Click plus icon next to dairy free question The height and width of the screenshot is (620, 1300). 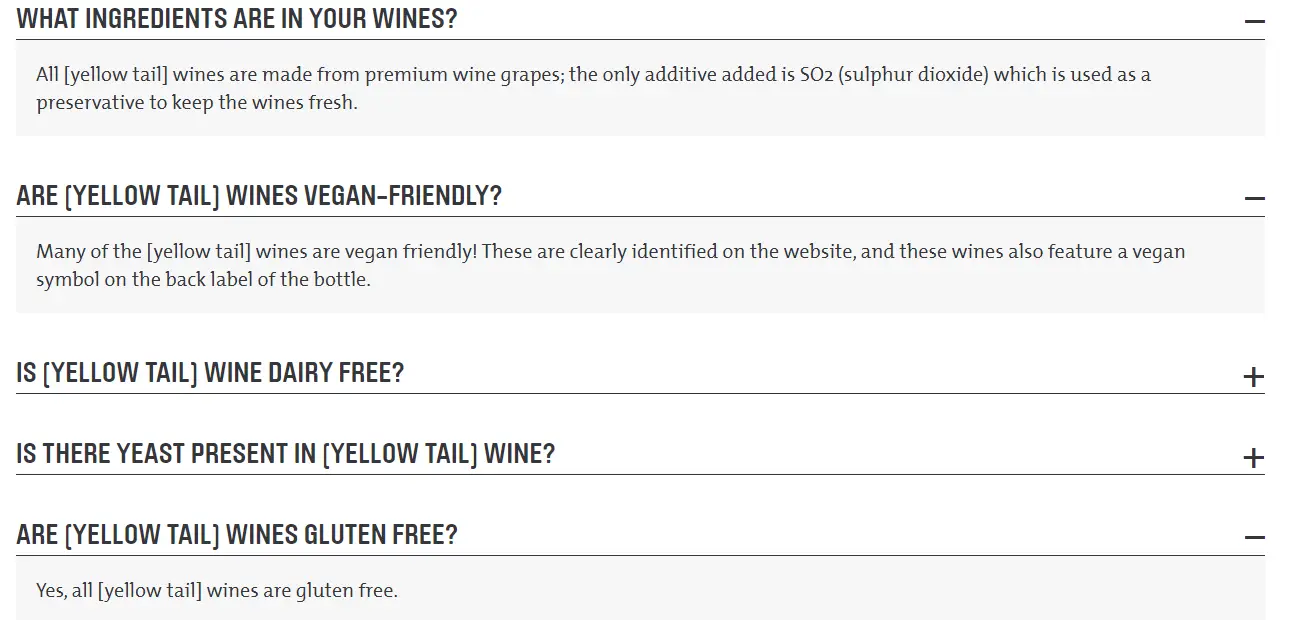click(1254, 376)
